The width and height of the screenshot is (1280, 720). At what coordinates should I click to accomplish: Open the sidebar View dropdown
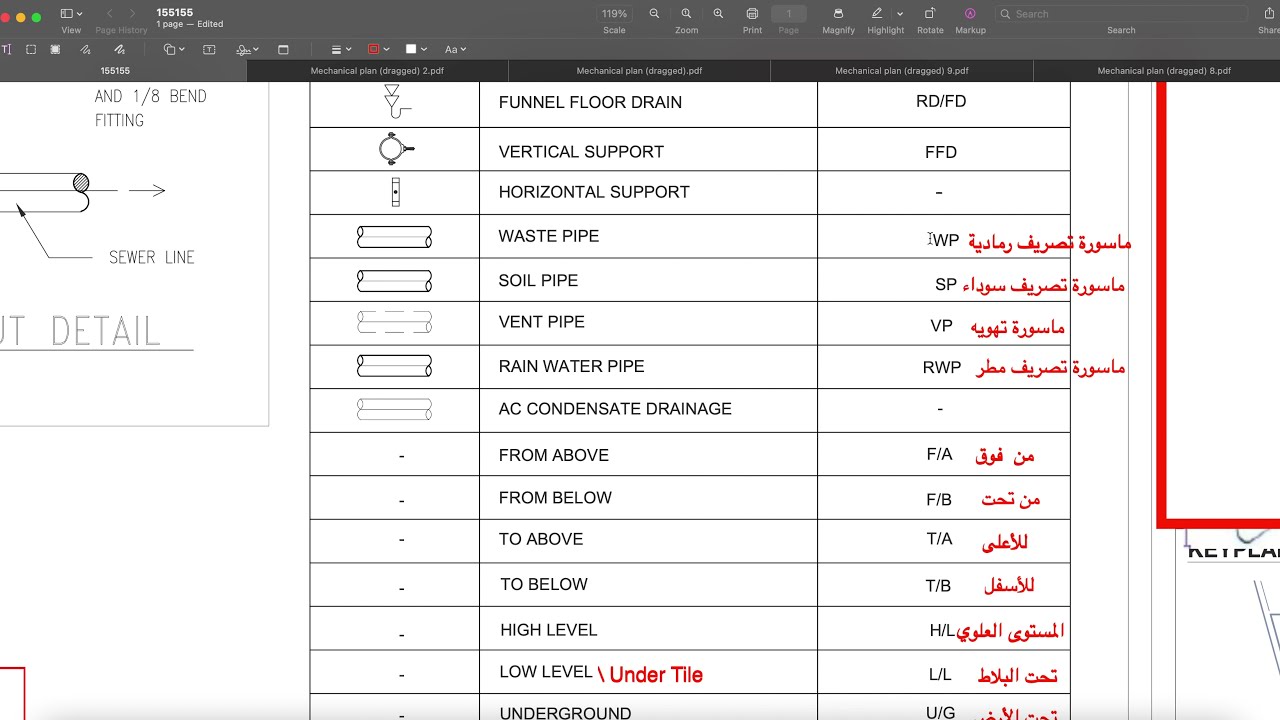pyautogui.click(x=71, y=14)
